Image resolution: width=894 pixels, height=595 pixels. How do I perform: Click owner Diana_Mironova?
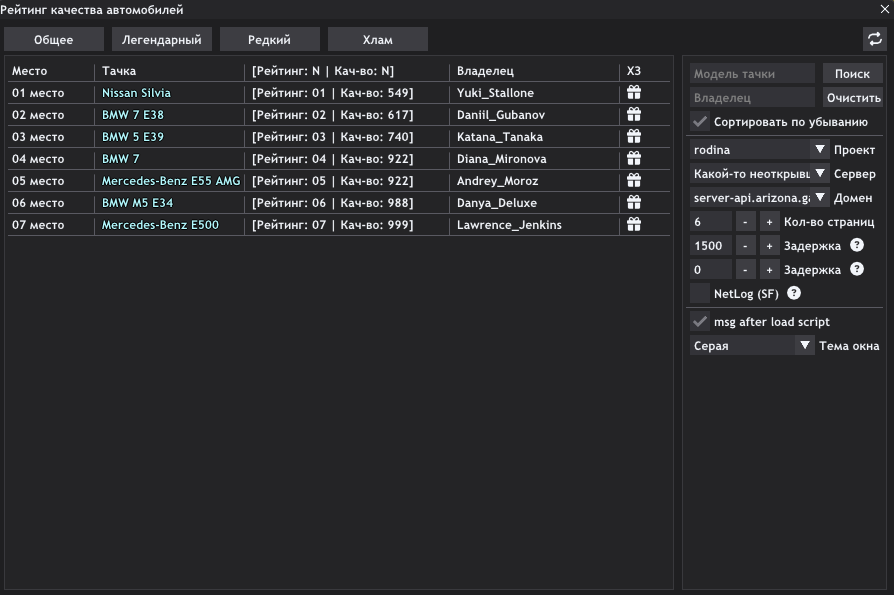pos(501,158)
